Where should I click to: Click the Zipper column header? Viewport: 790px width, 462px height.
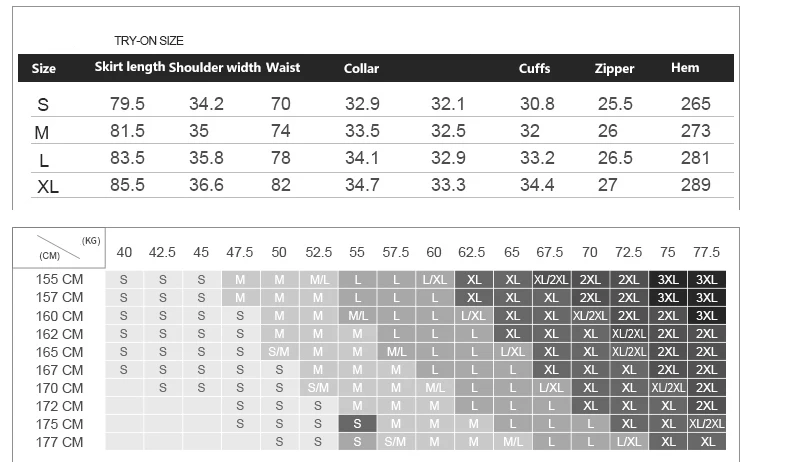click(614, 69)
